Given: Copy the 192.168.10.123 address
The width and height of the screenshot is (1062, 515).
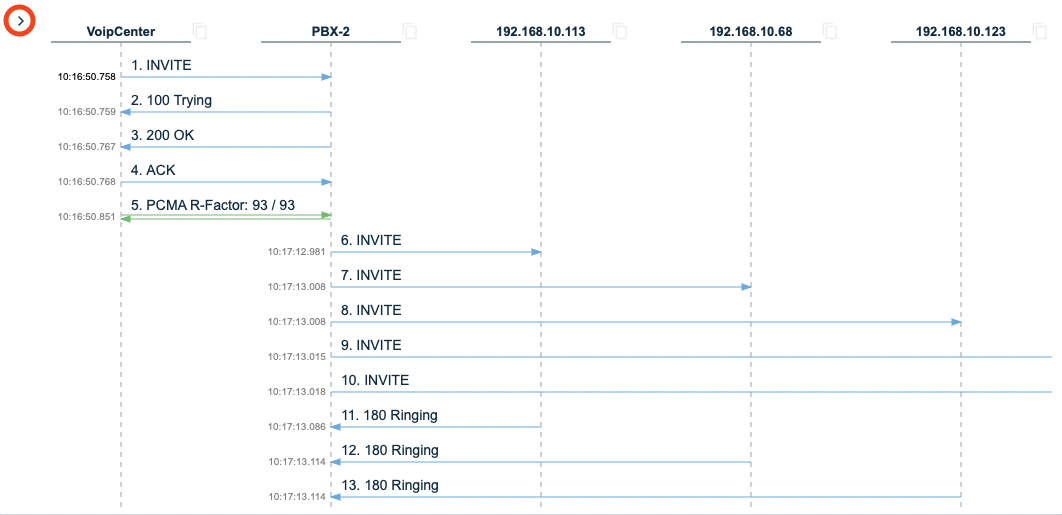Looking at the screenshot, I should tap(1040, 31).
